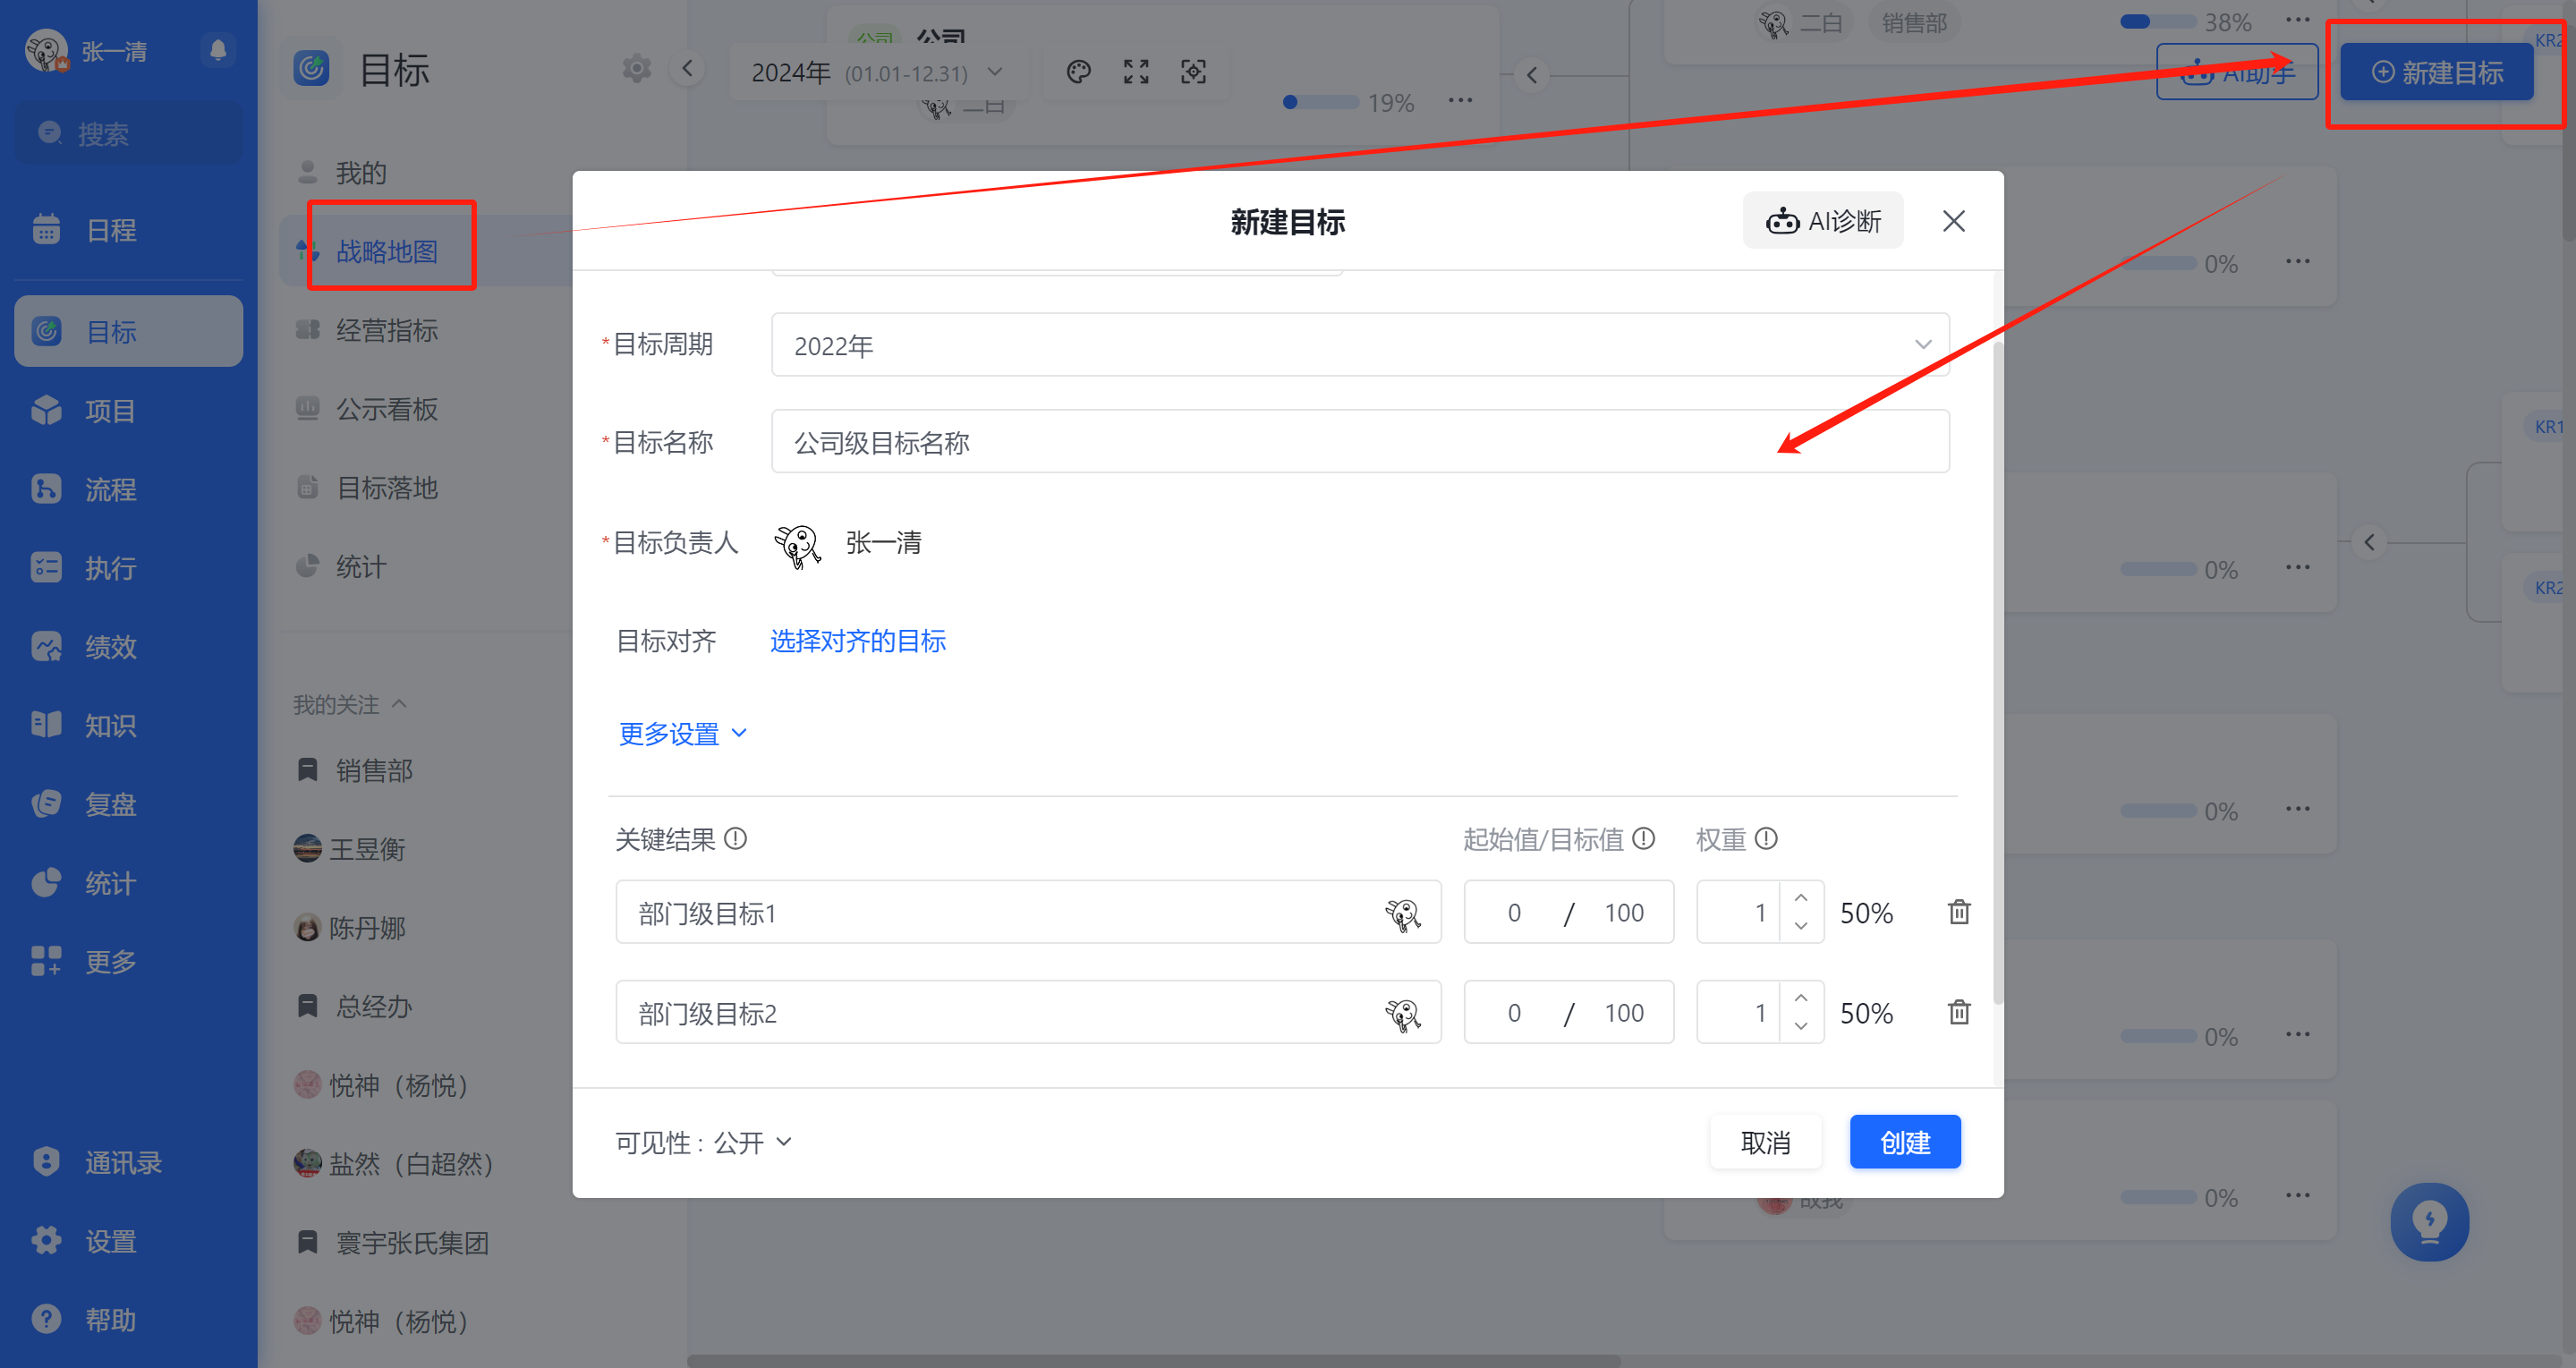This screenshot has width=2576, height=1368.
Task: Delete the 部门级目标2 key result
Action: 1959,1012
